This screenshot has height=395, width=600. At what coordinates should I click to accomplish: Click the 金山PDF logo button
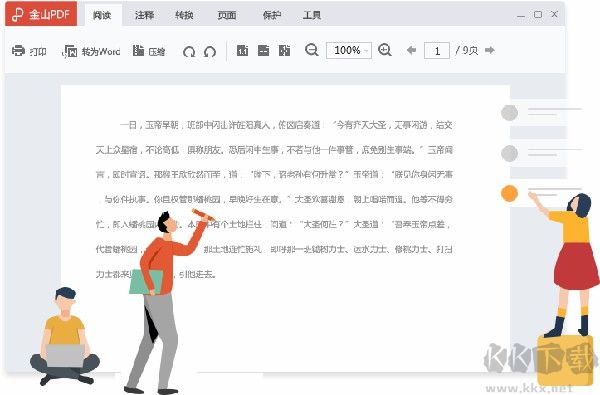[x=41, y=15]
